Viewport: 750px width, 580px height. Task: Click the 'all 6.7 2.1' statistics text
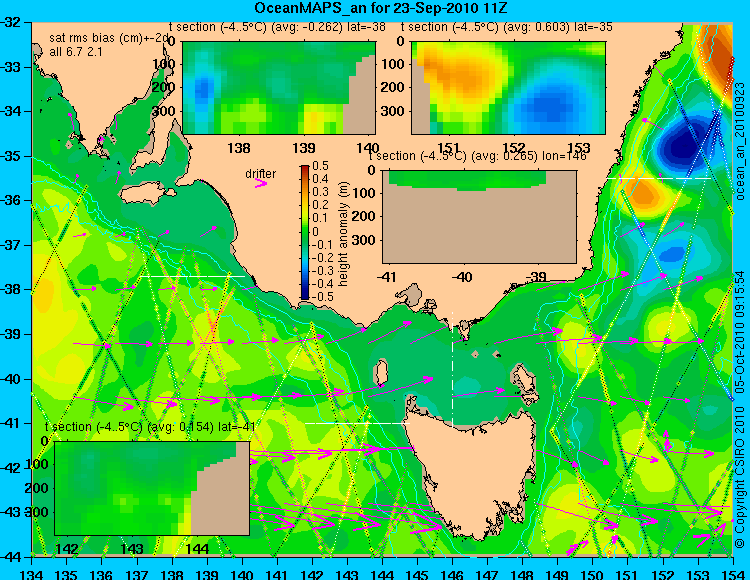tap(76, 52)
